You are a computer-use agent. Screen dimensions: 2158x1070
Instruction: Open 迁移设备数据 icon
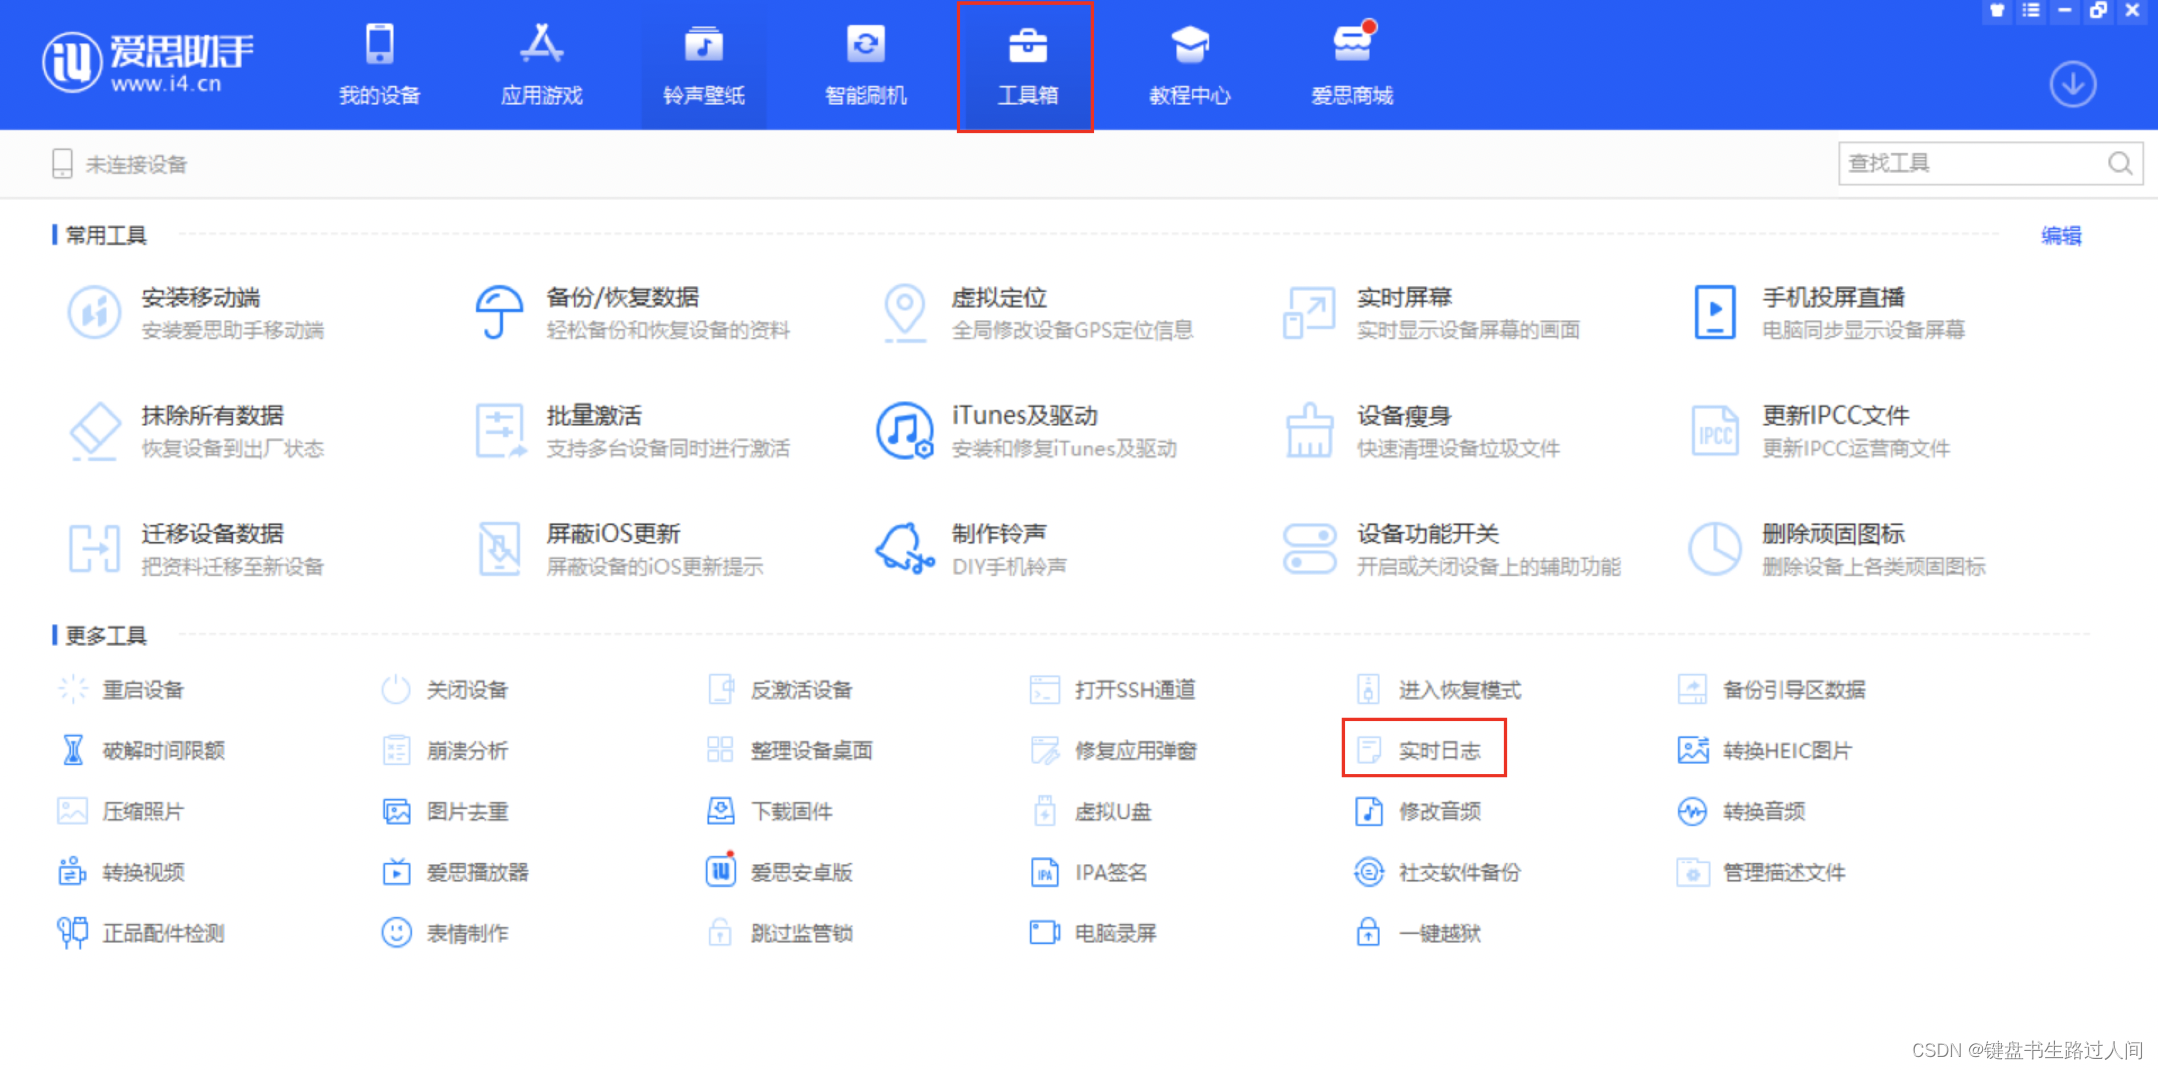(x=94, y=549)
